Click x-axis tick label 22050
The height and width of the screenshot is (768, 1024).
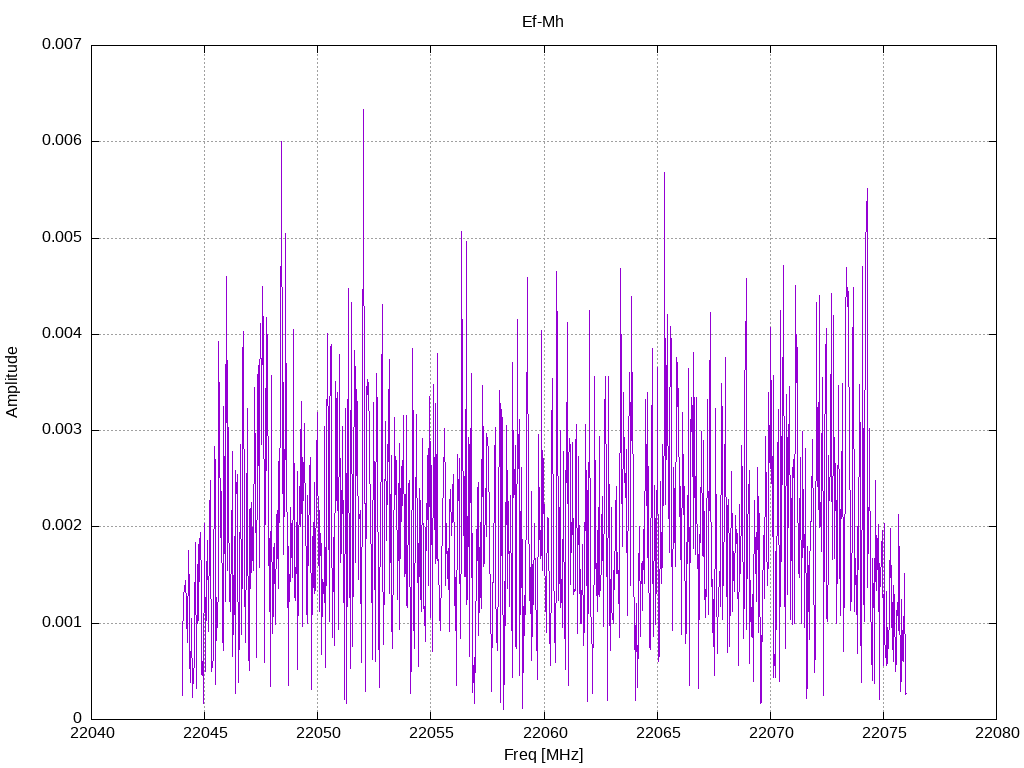coord(318,733)
